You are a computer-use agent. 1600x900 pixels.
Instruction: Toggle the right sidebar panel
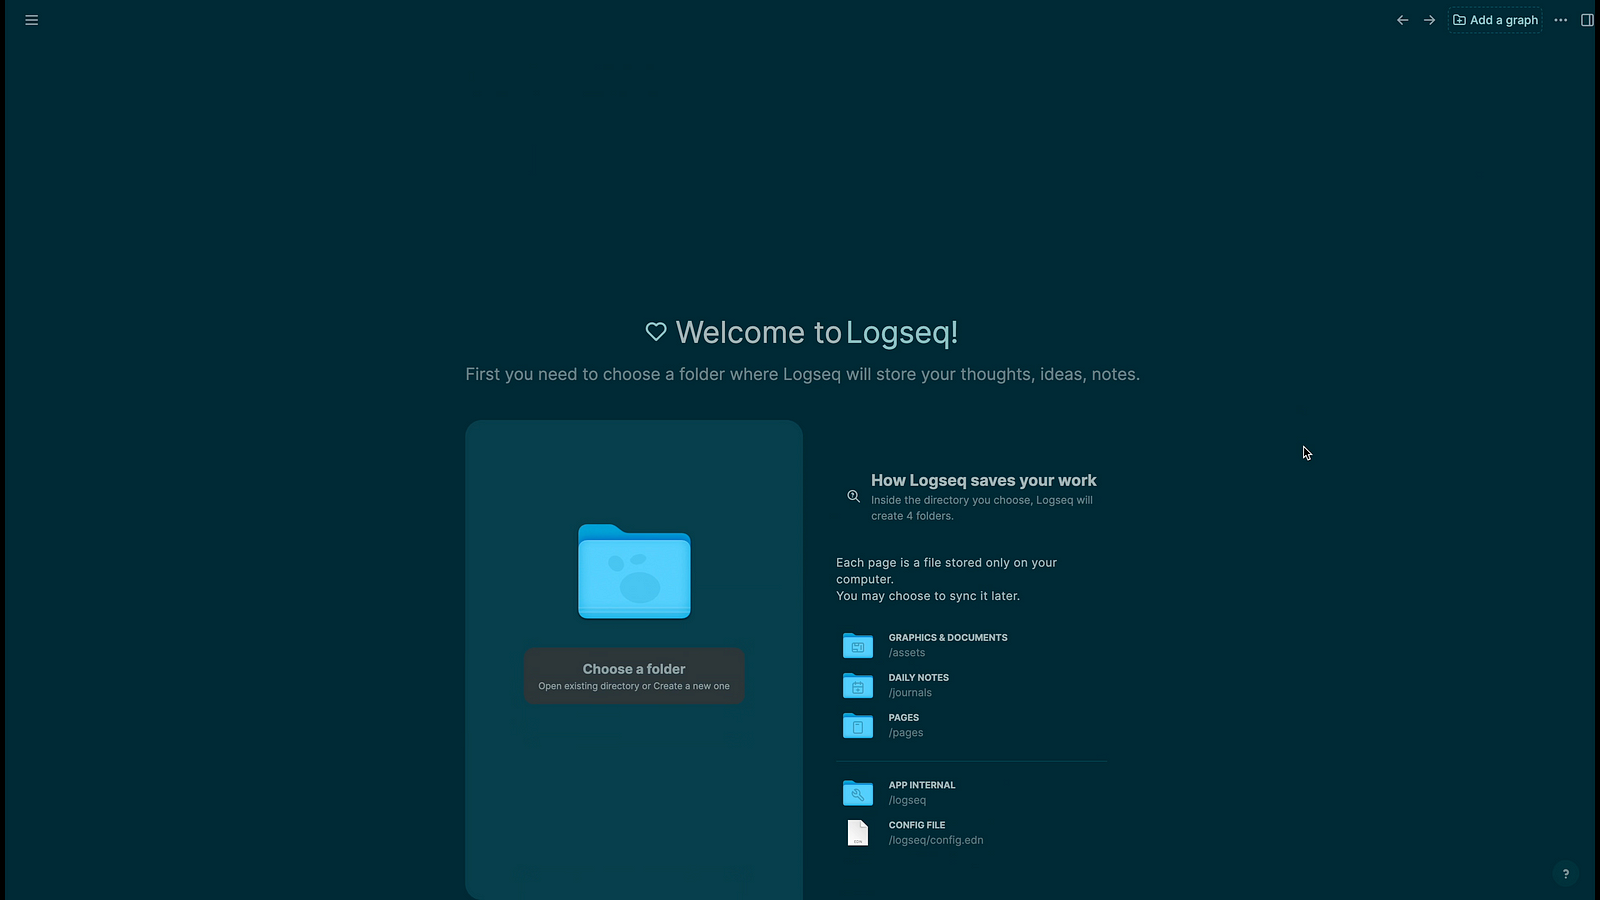1587,20
